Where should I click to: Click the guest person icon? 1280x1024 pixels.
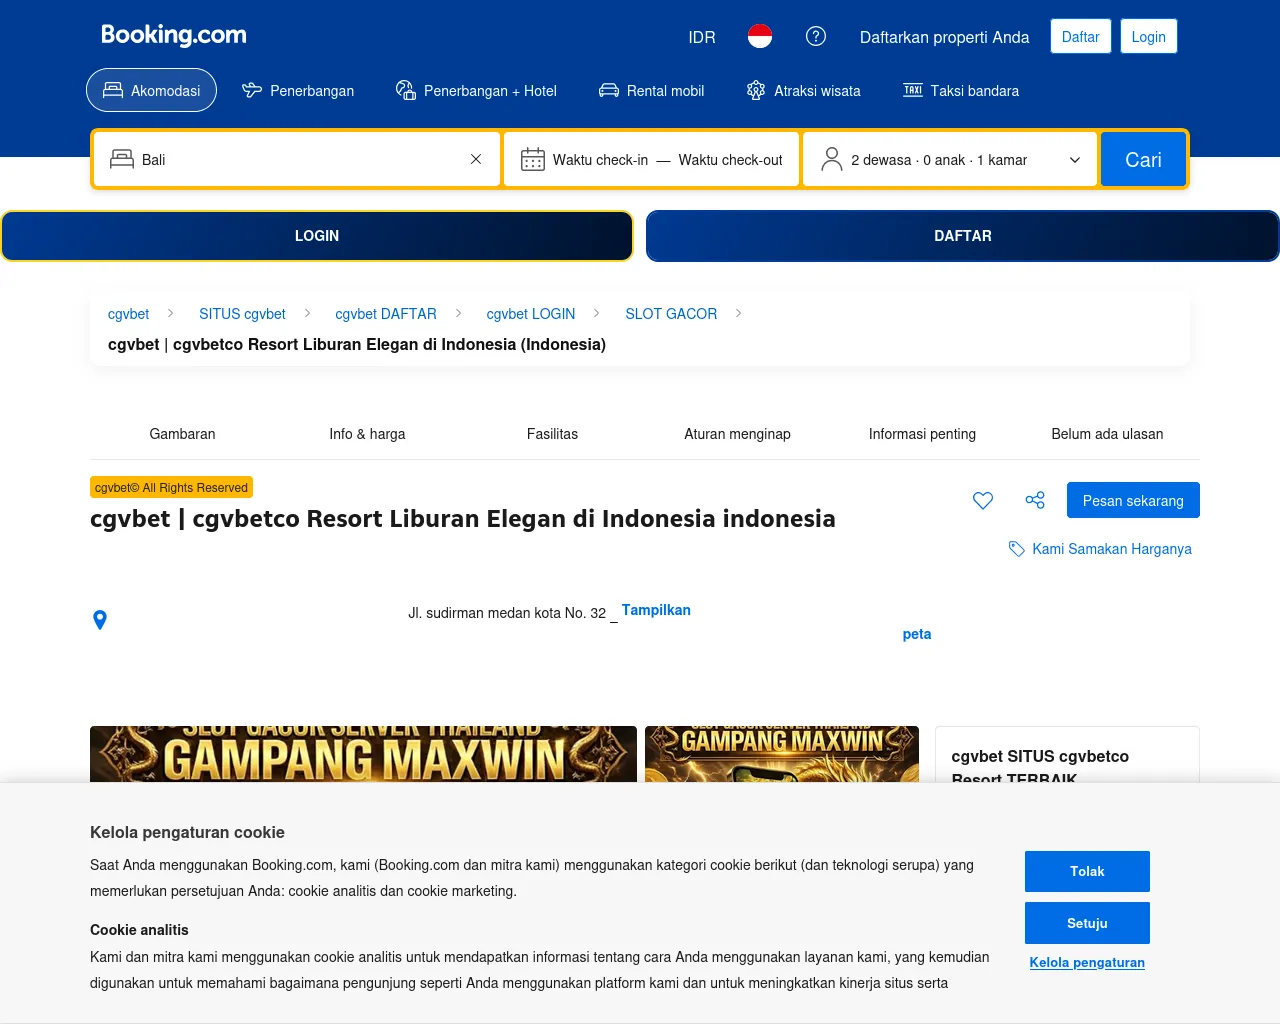(832, 159)
